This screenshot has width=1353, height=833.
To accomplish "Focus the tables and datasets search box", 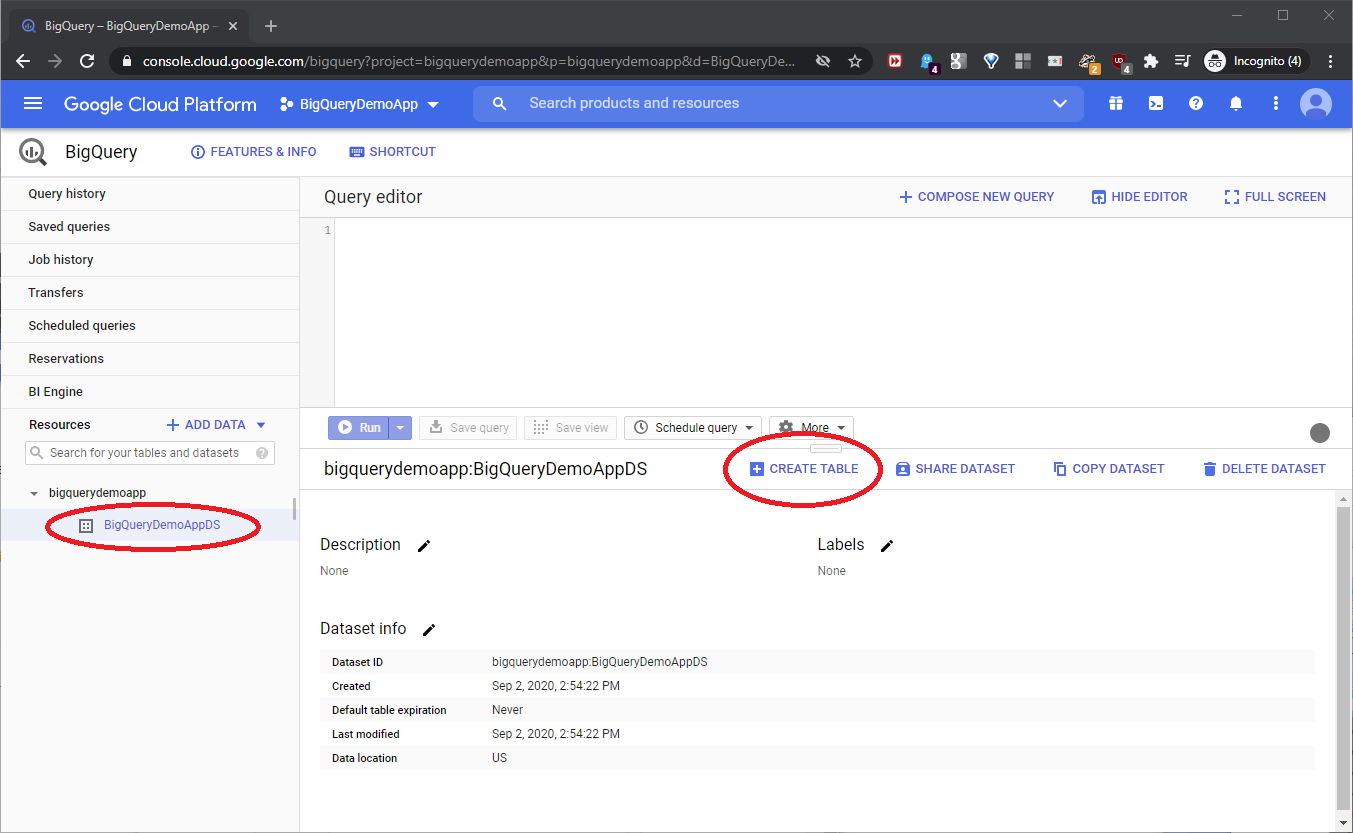I will 149,453.
